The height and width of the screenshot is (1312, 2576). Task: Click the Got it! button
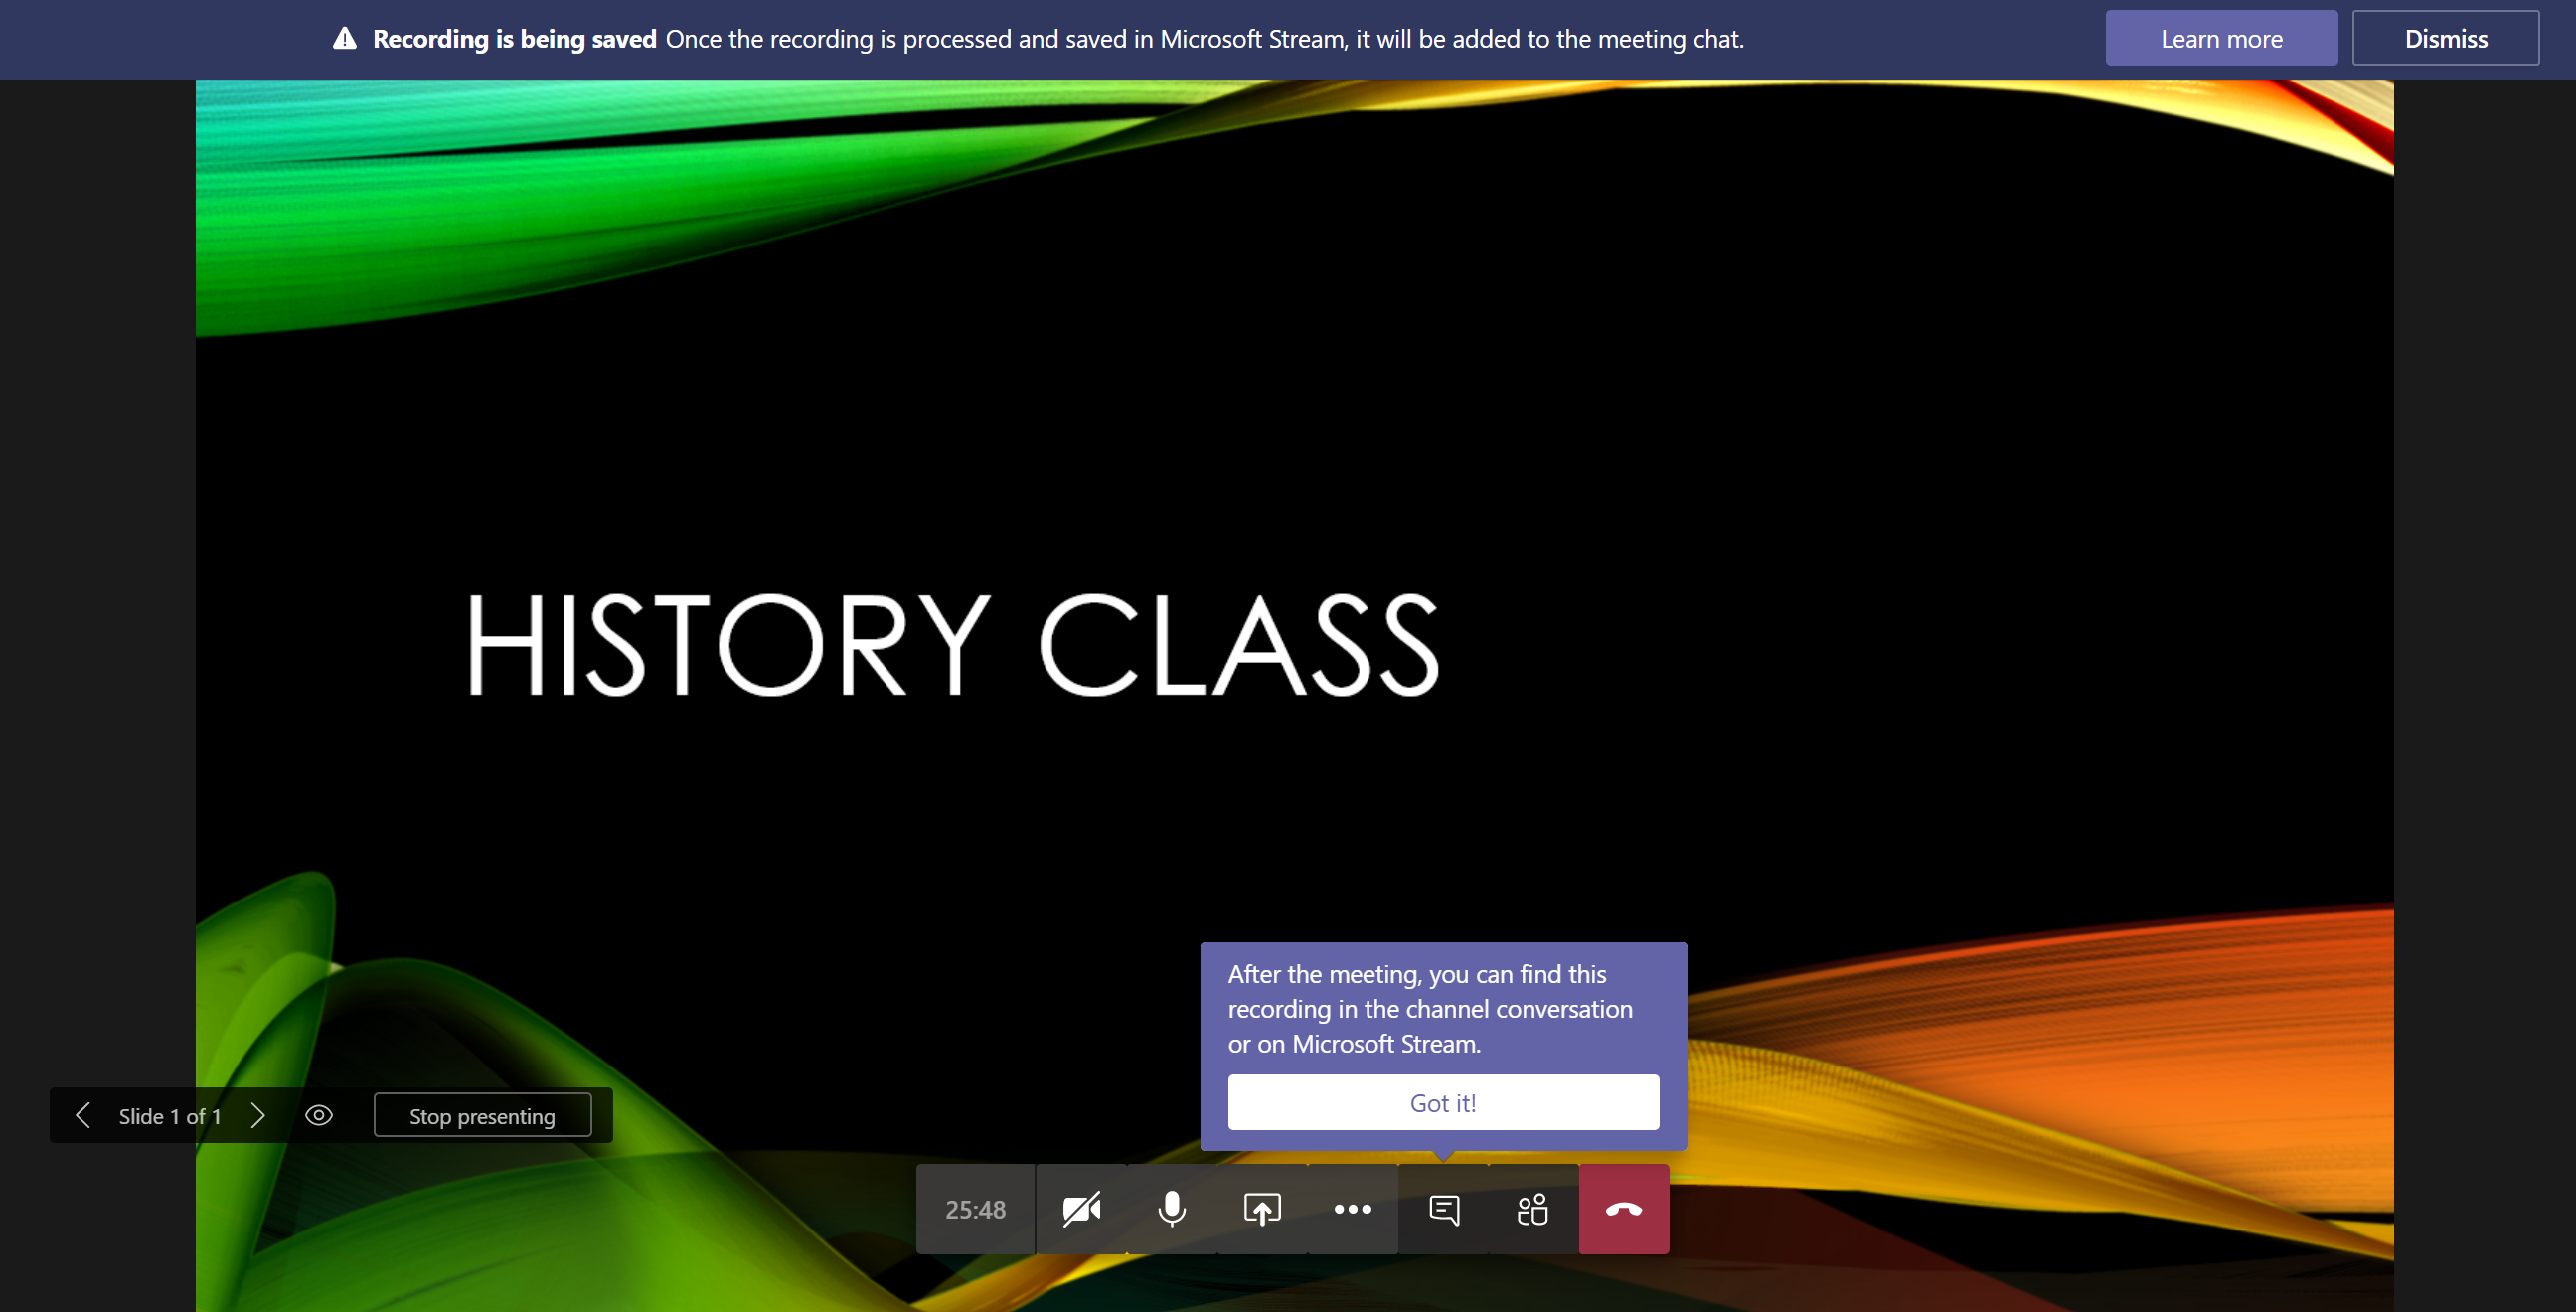click(x=1442, y=1103)
